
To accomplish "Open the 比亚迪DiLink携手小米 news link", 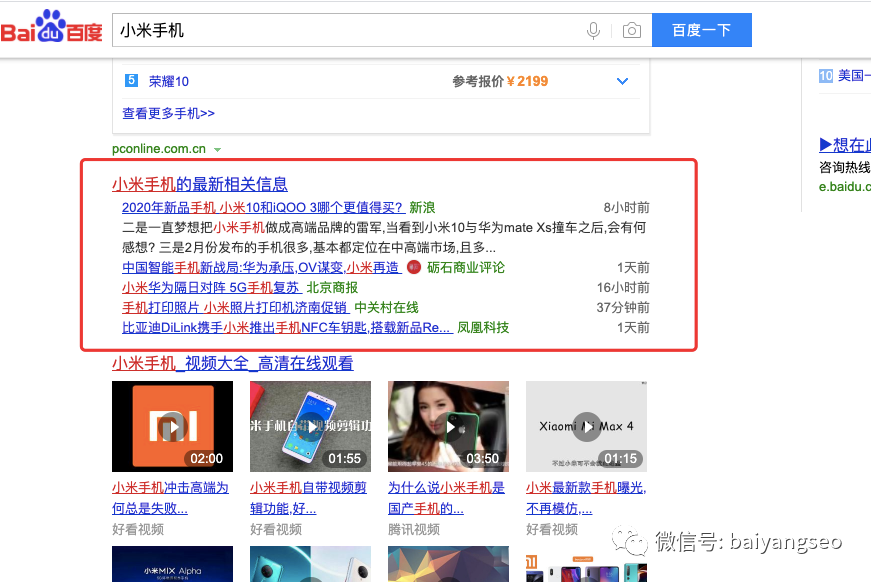I will 287,328.
